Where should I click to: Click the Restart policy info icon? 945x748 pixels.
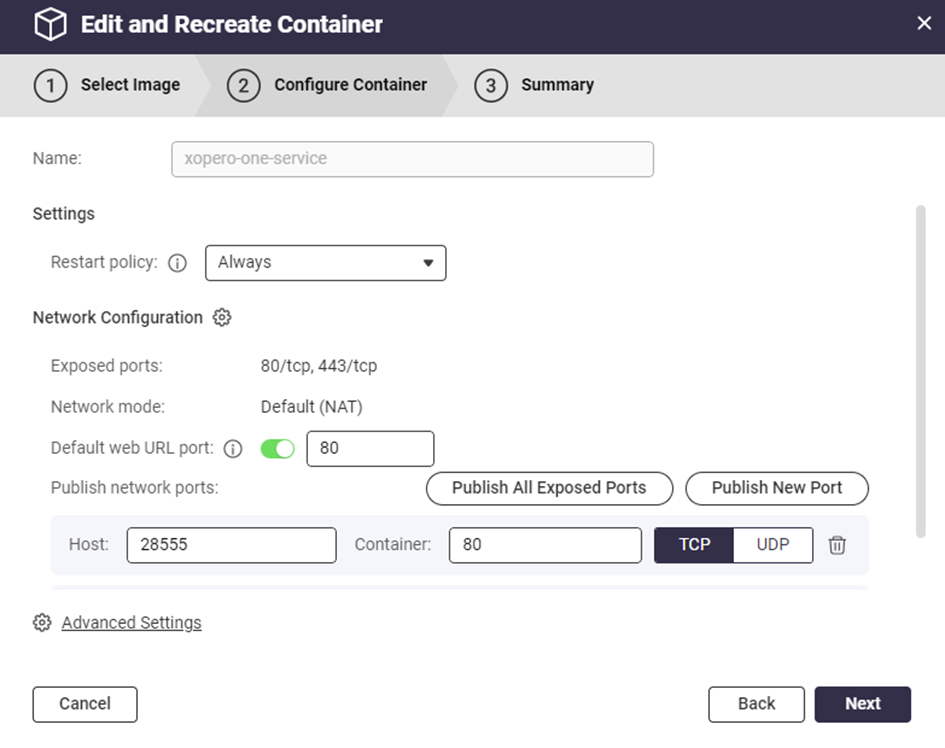tap(177, 263)
